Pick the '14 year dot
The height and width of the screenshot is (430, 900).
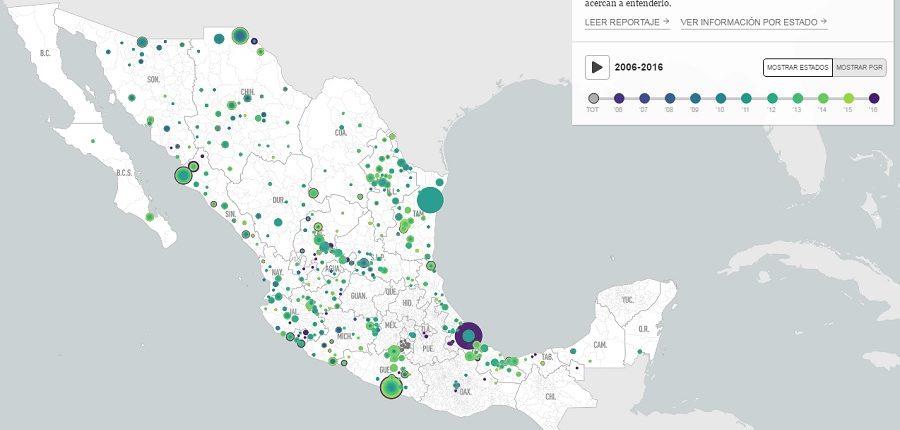pyautogui.click(x=823, y=98)
